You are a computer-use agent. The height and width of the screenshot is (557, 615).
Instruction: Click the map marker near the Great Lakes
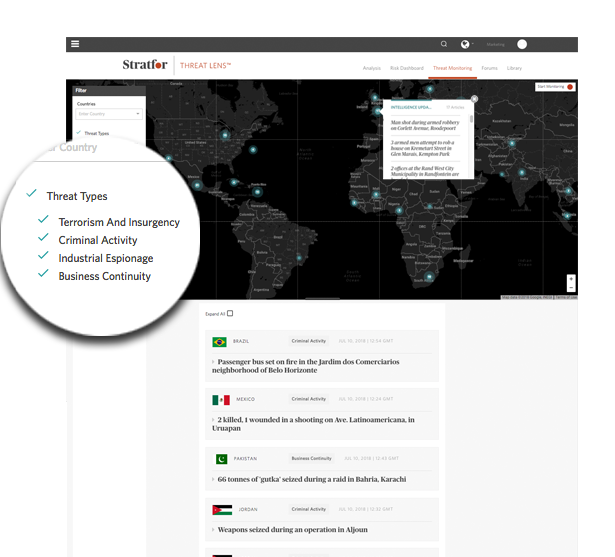click(225, 135)
